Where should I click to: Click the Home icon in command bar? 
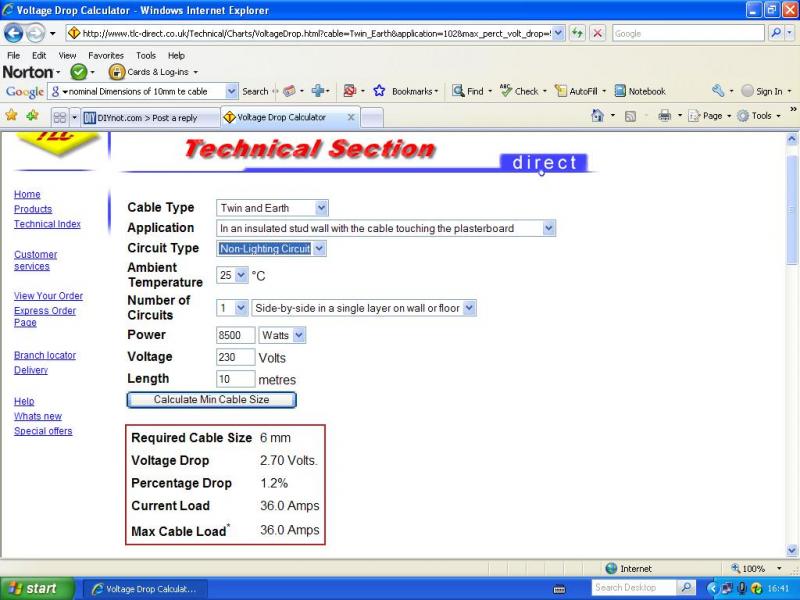pos(598,116)
